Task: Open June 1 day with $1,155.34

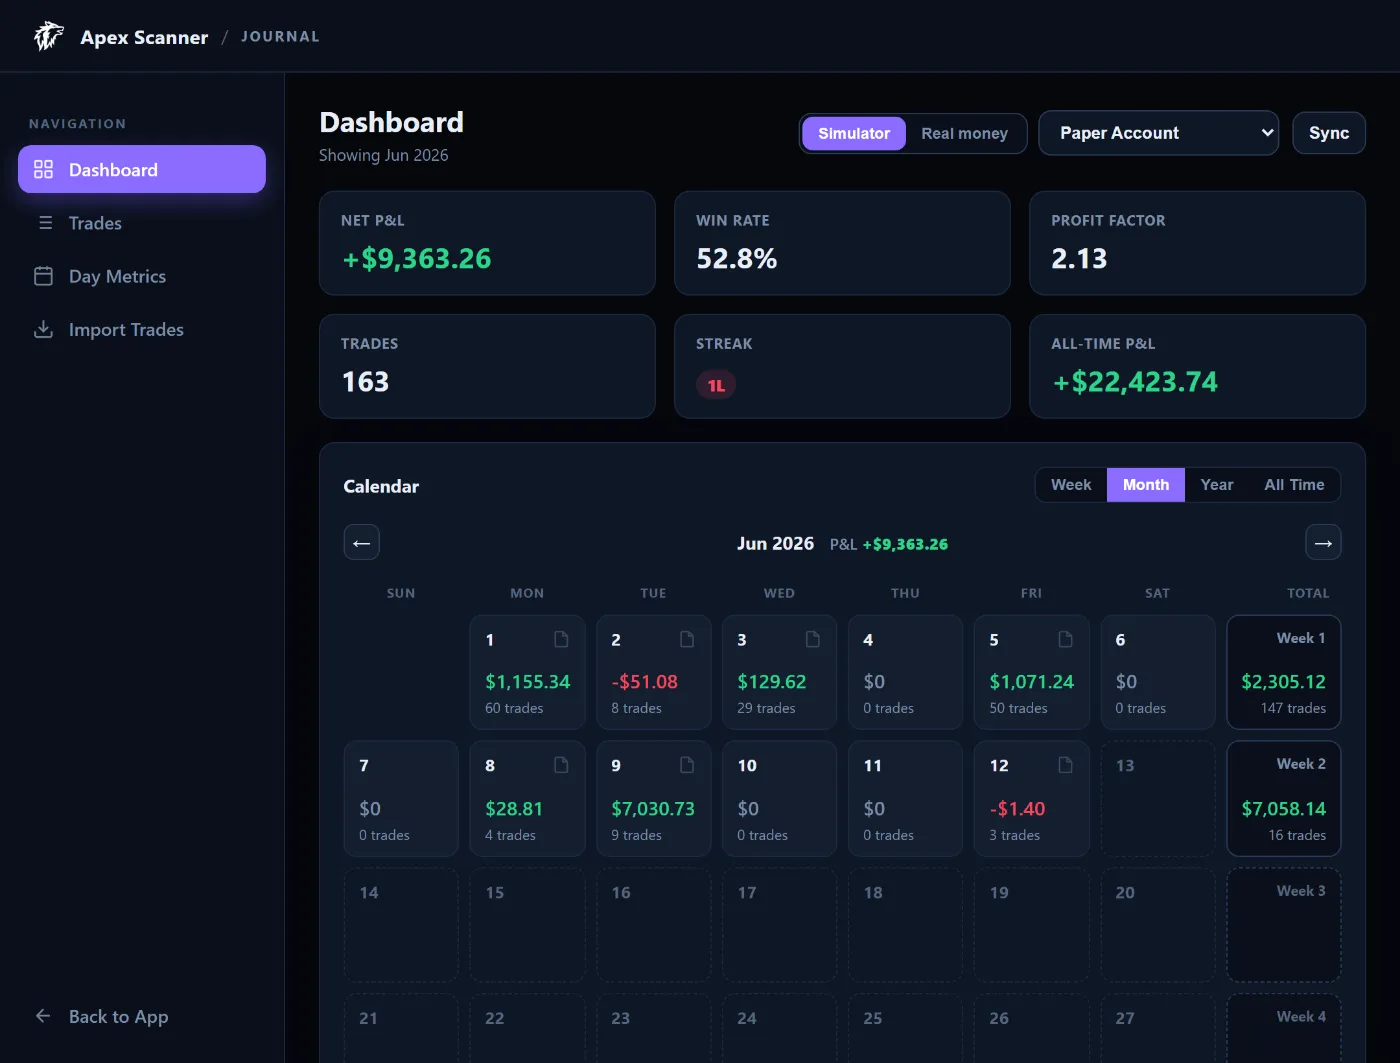Action: (x=527, y=672)
